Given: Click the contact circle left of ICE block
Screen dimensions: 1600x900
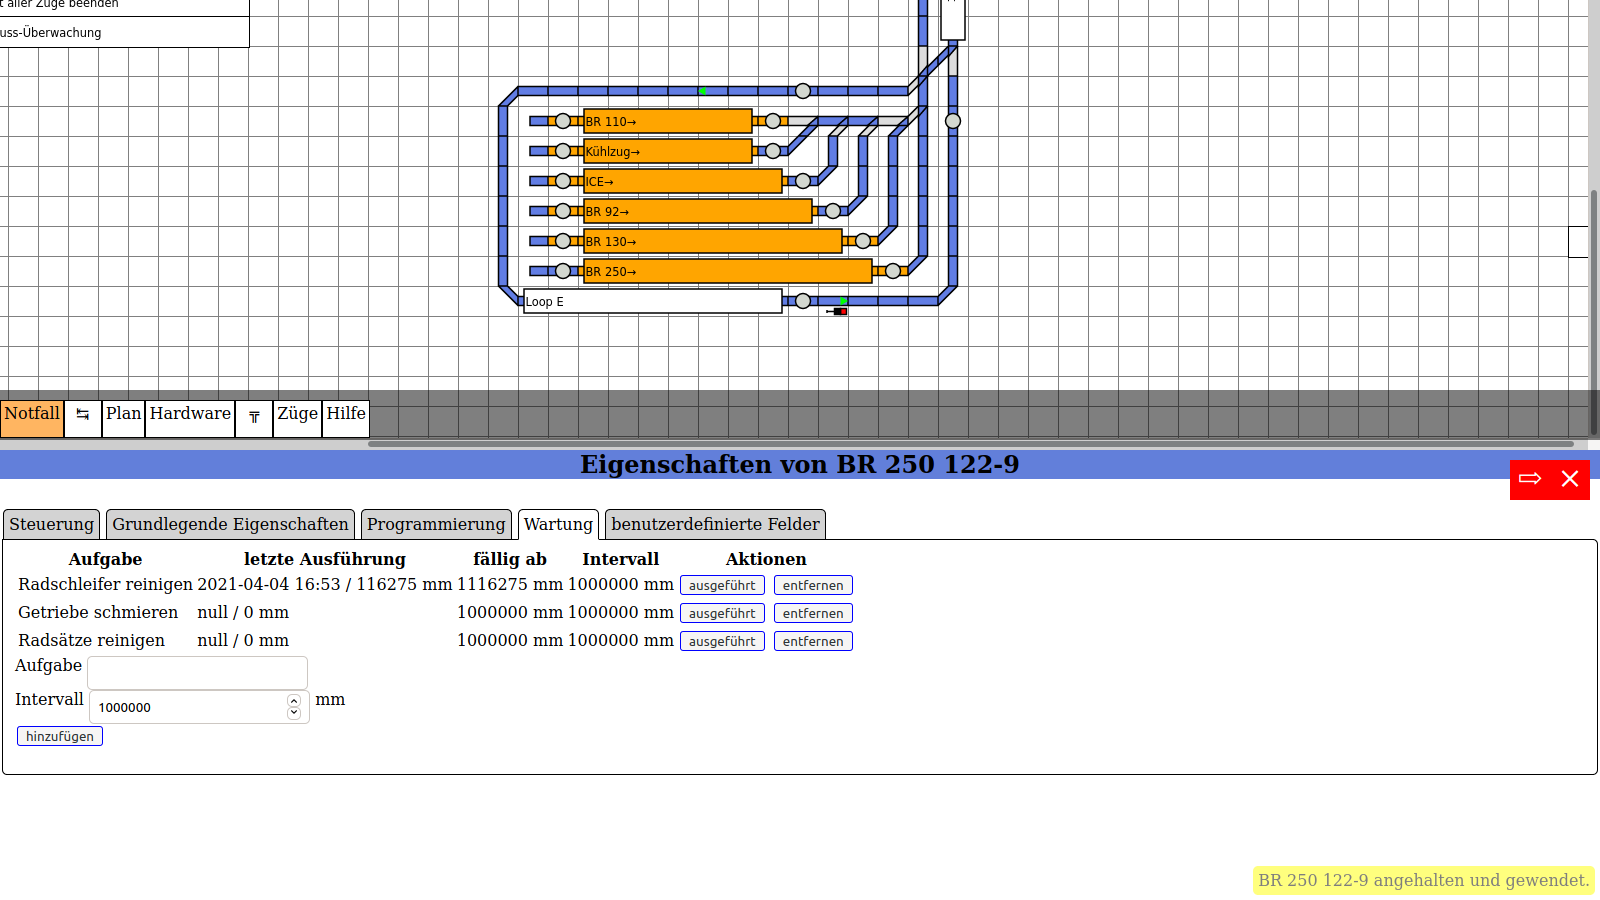Looking at the screenshot, I should (563, 181).
